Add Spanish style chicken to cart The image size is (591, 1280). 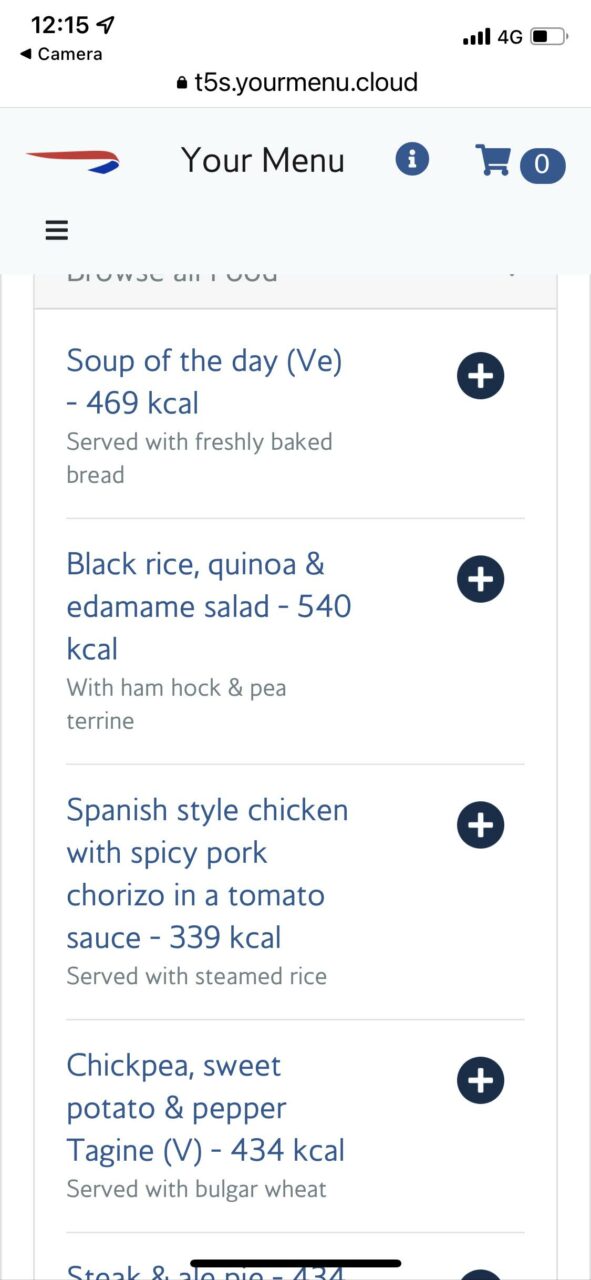coord(480,825)
